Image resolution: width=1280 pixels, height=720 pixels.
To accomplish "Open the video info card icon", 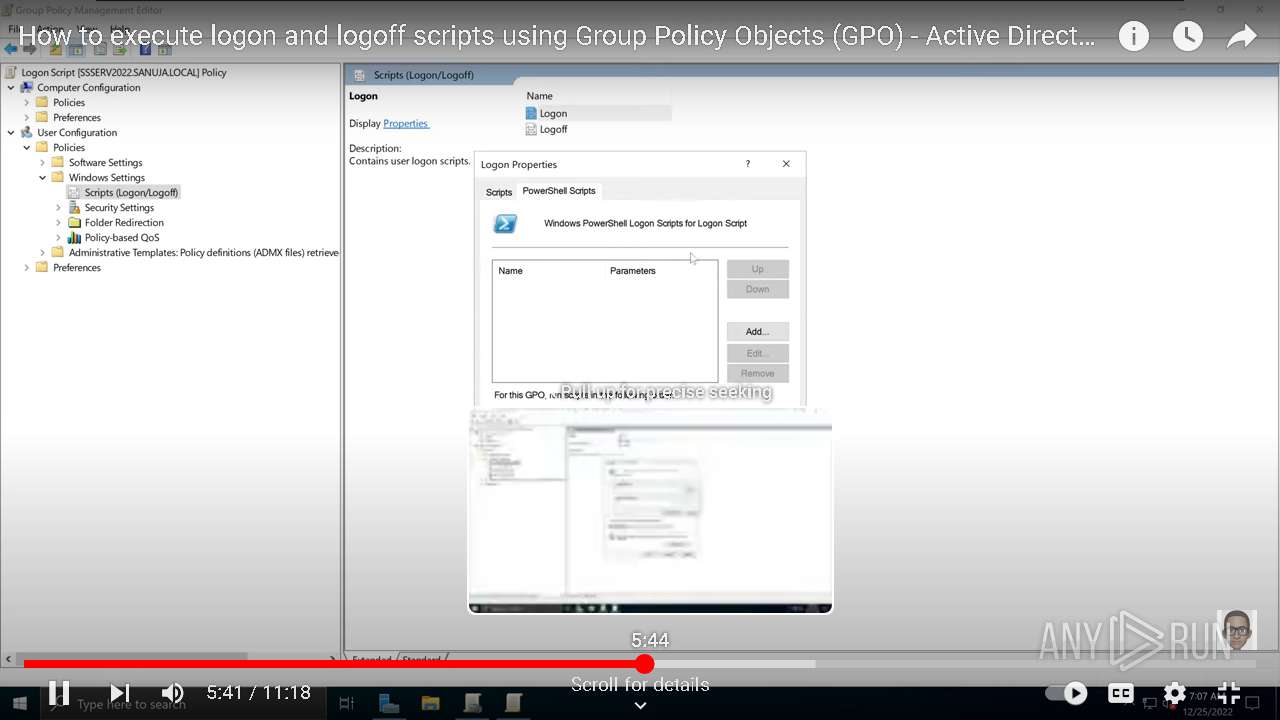I will coord(1133,37).
